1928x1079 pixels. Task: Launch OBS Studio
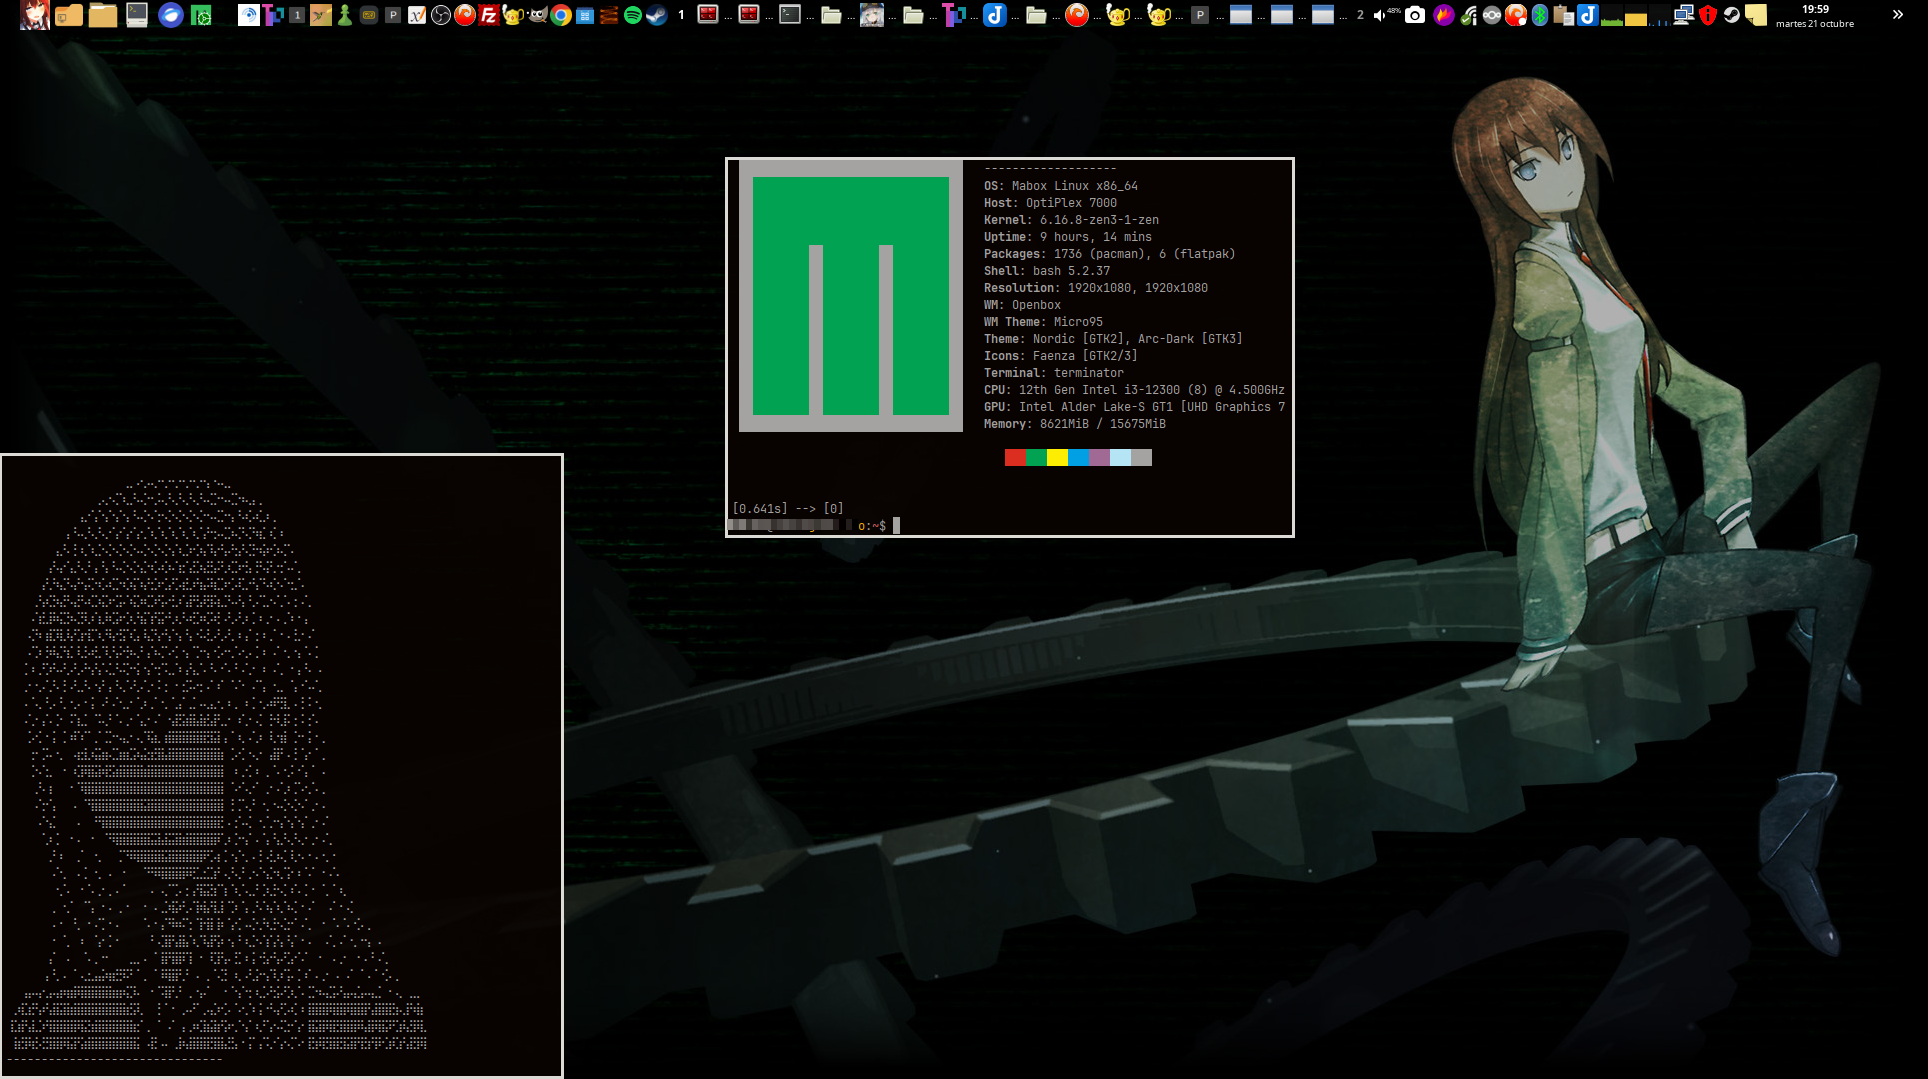pos(441,15)
